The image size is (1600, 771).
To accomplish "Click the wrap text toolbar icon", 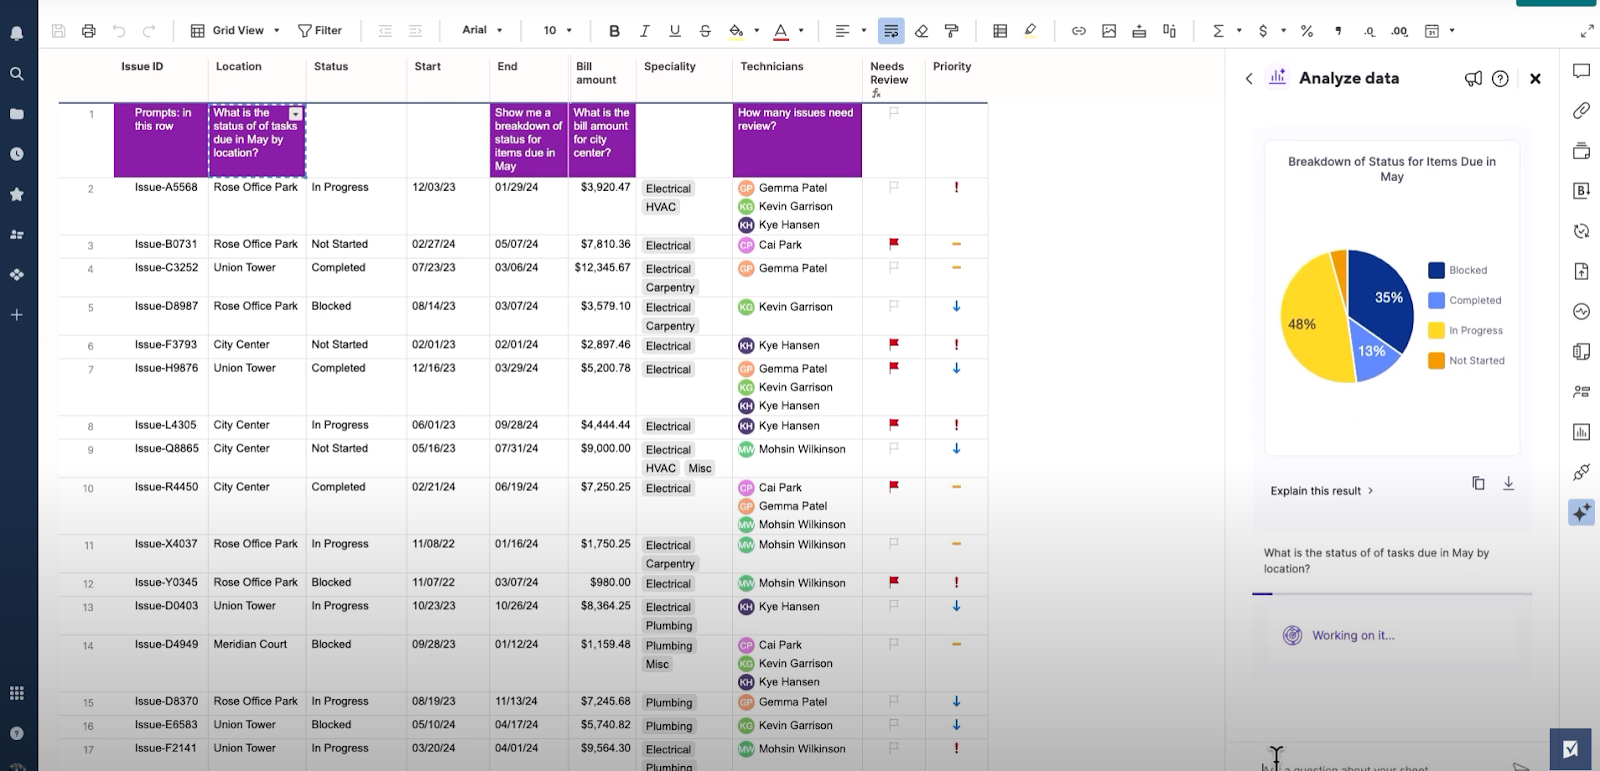I will [x=890, y=31].
